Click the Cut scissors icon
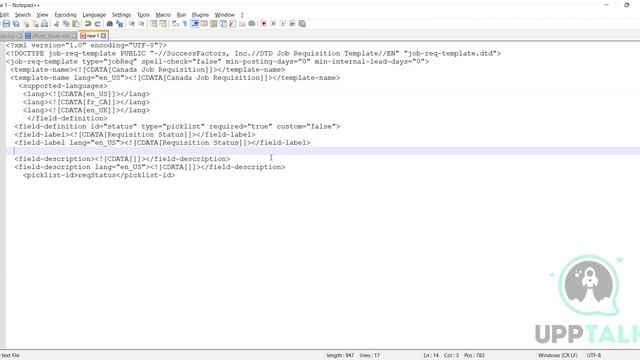 pos(57,24)
